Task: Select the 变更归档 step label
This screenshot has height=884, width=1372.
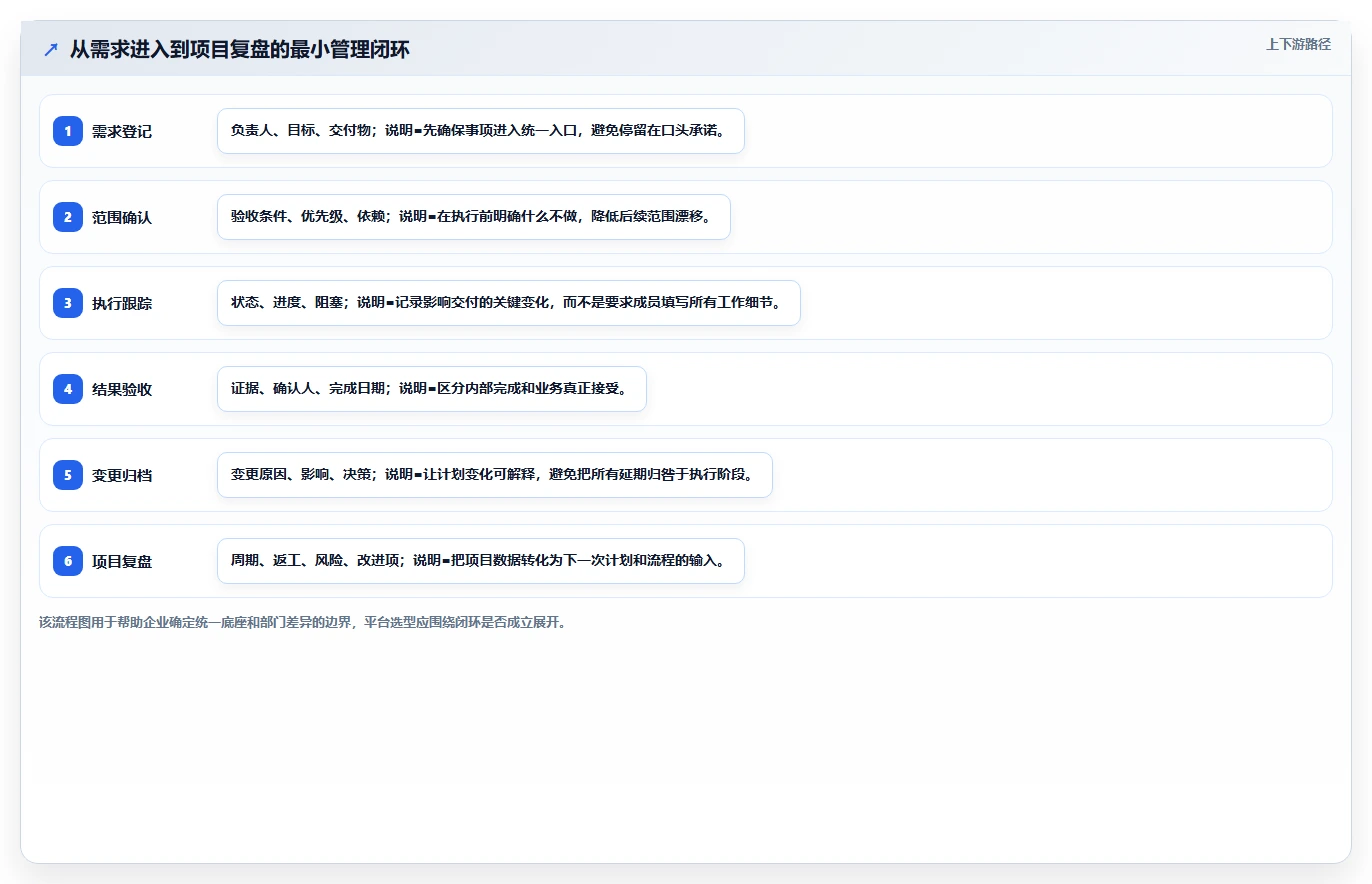Action: coord(122,475)
